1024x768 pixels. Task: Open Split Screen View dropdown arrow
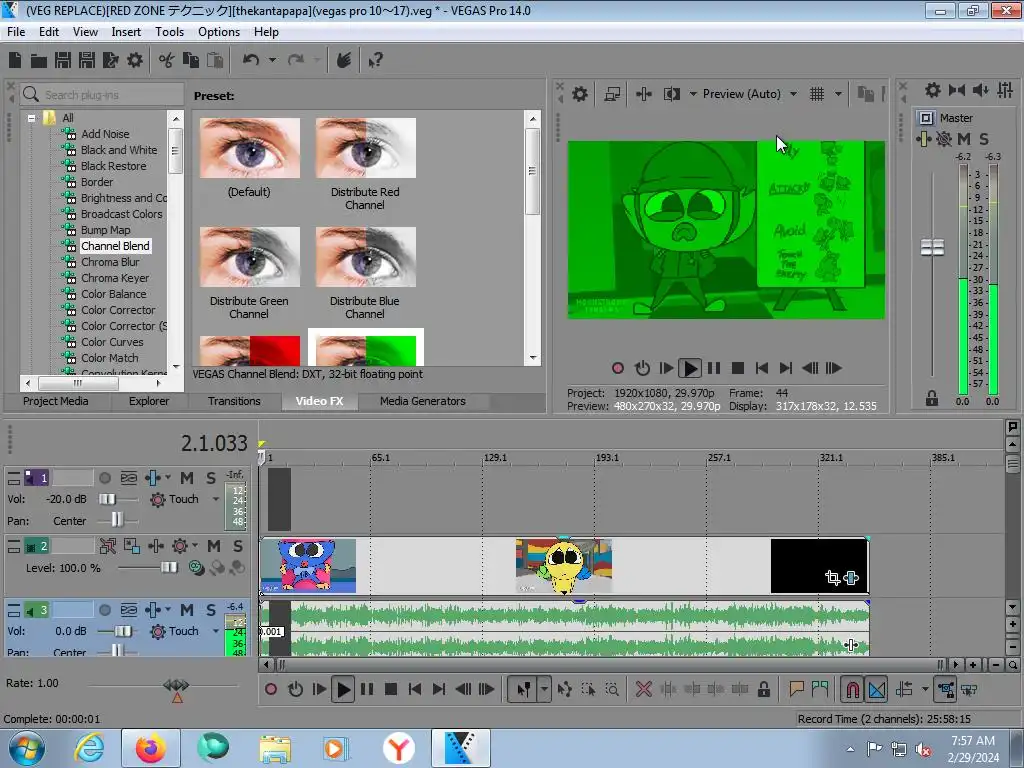(x=693, y=94)
